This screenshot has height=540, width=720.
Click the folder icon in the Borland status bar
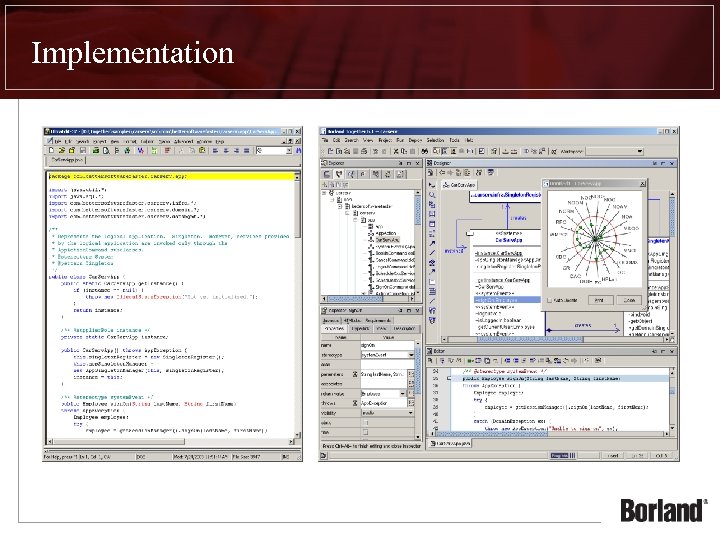point(324,456)
